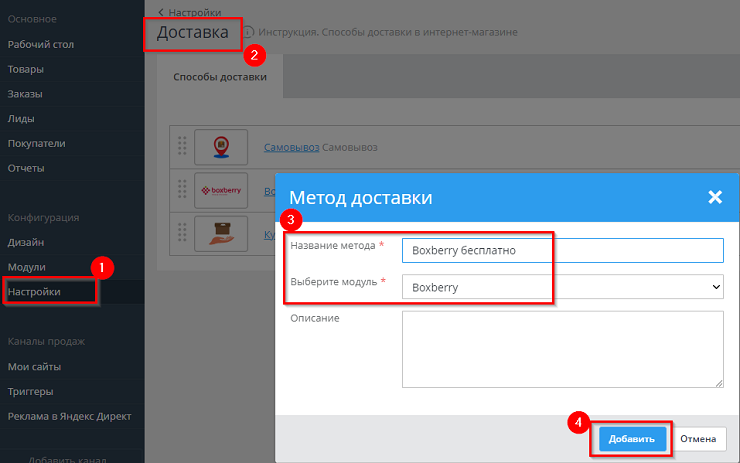Click the Метод доставки dialog title
The image size is (740, 463).
pos(361,198)
